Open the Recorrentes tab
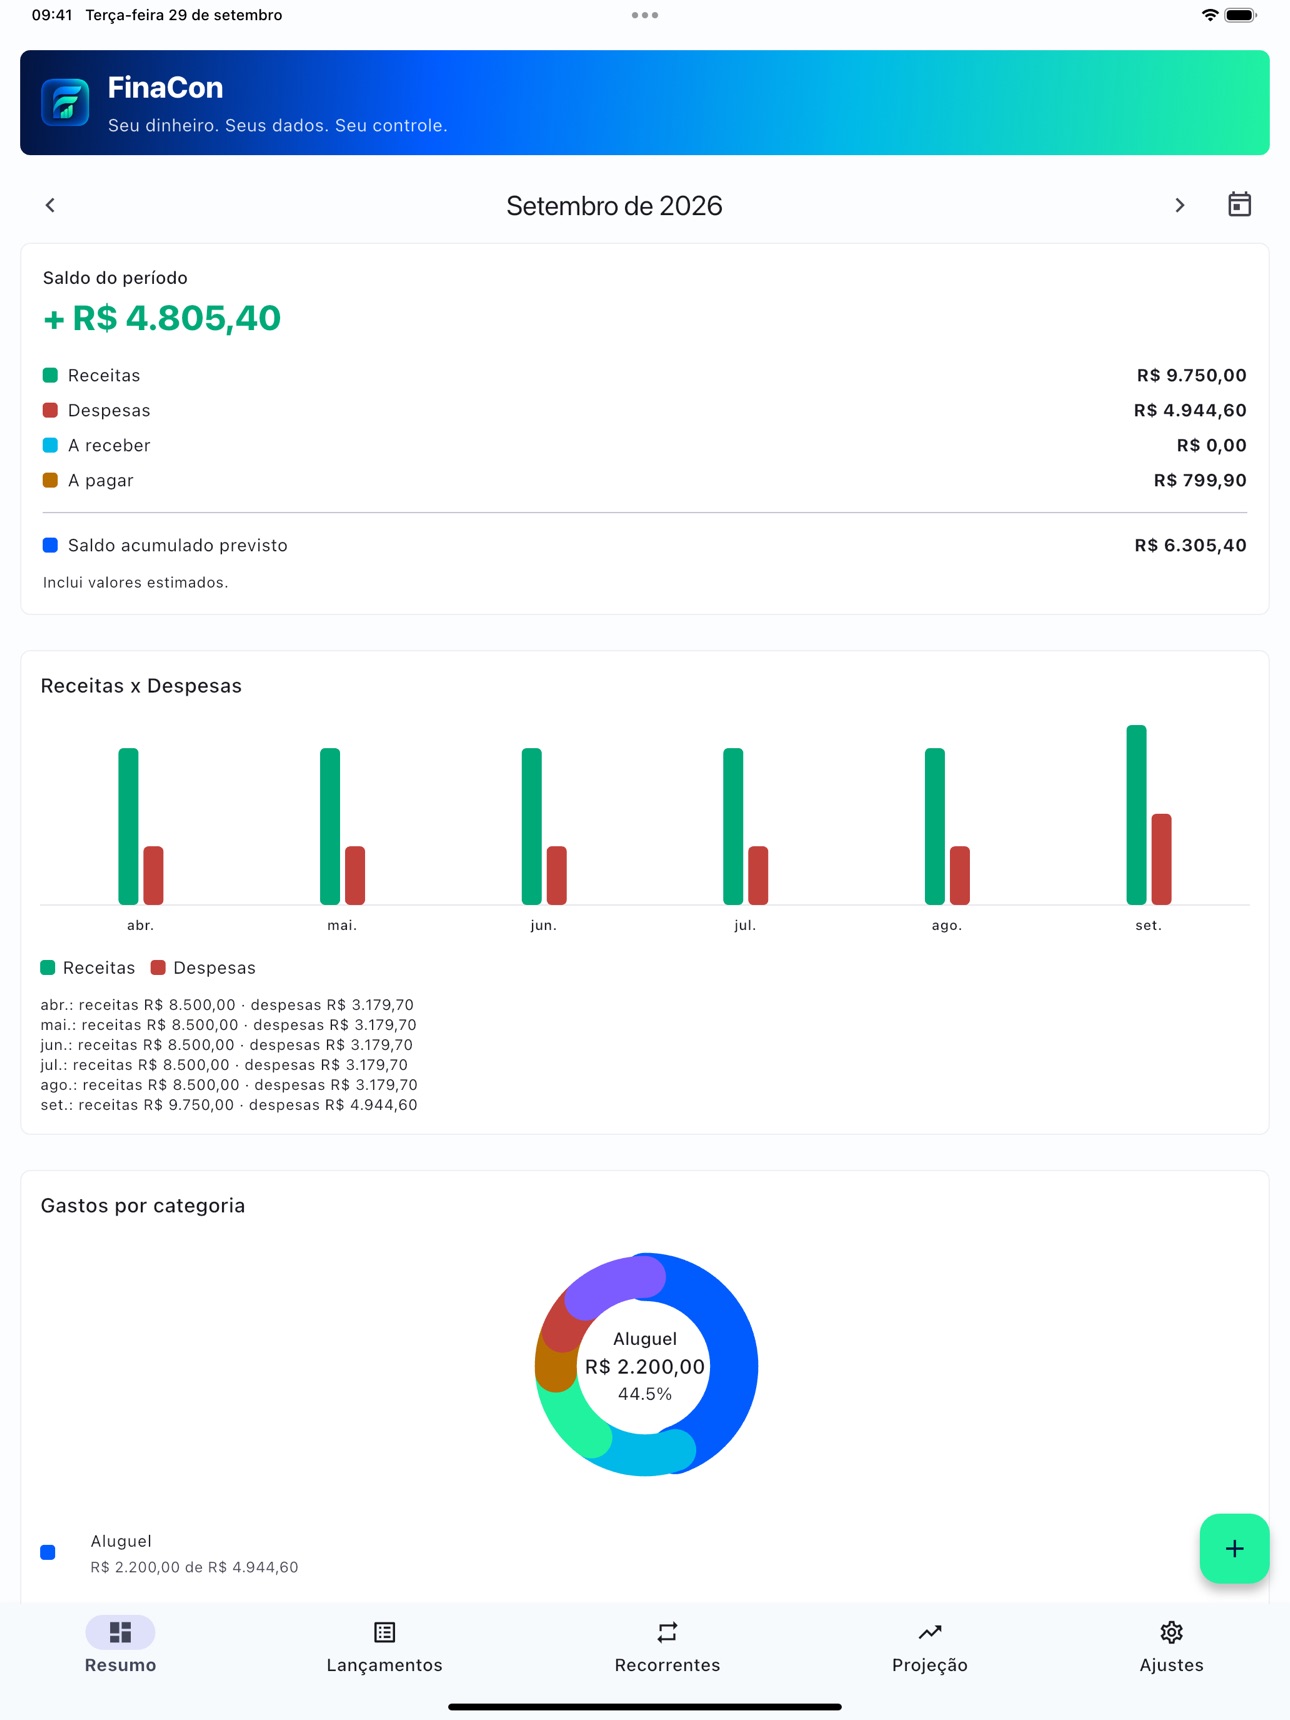The image size is (1290, 1720). coord(667,1646)
